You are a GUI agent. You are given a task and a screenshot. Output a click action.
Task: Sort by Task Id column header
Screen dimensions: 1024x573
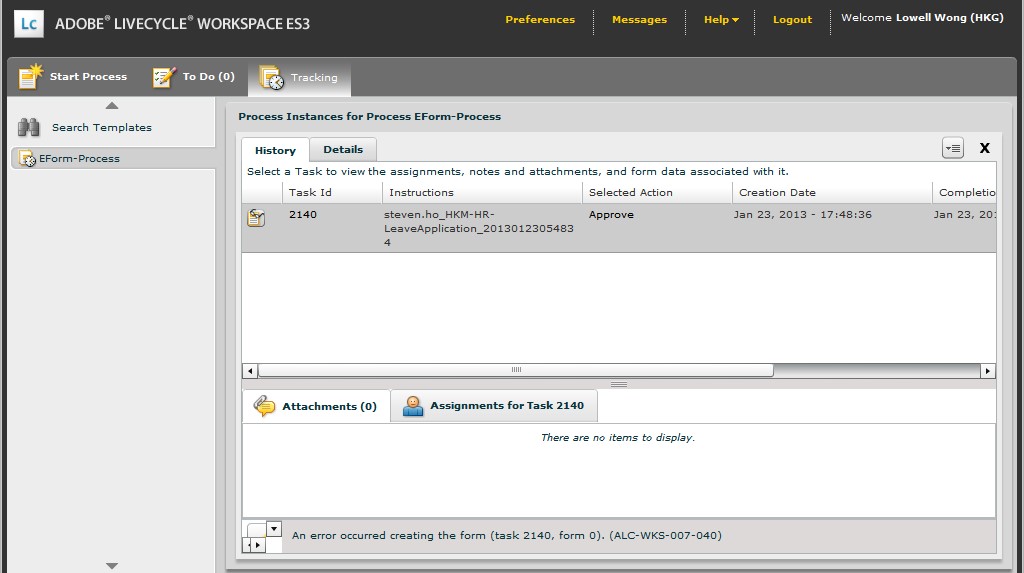pyautogui.click(x=332, y=193)
